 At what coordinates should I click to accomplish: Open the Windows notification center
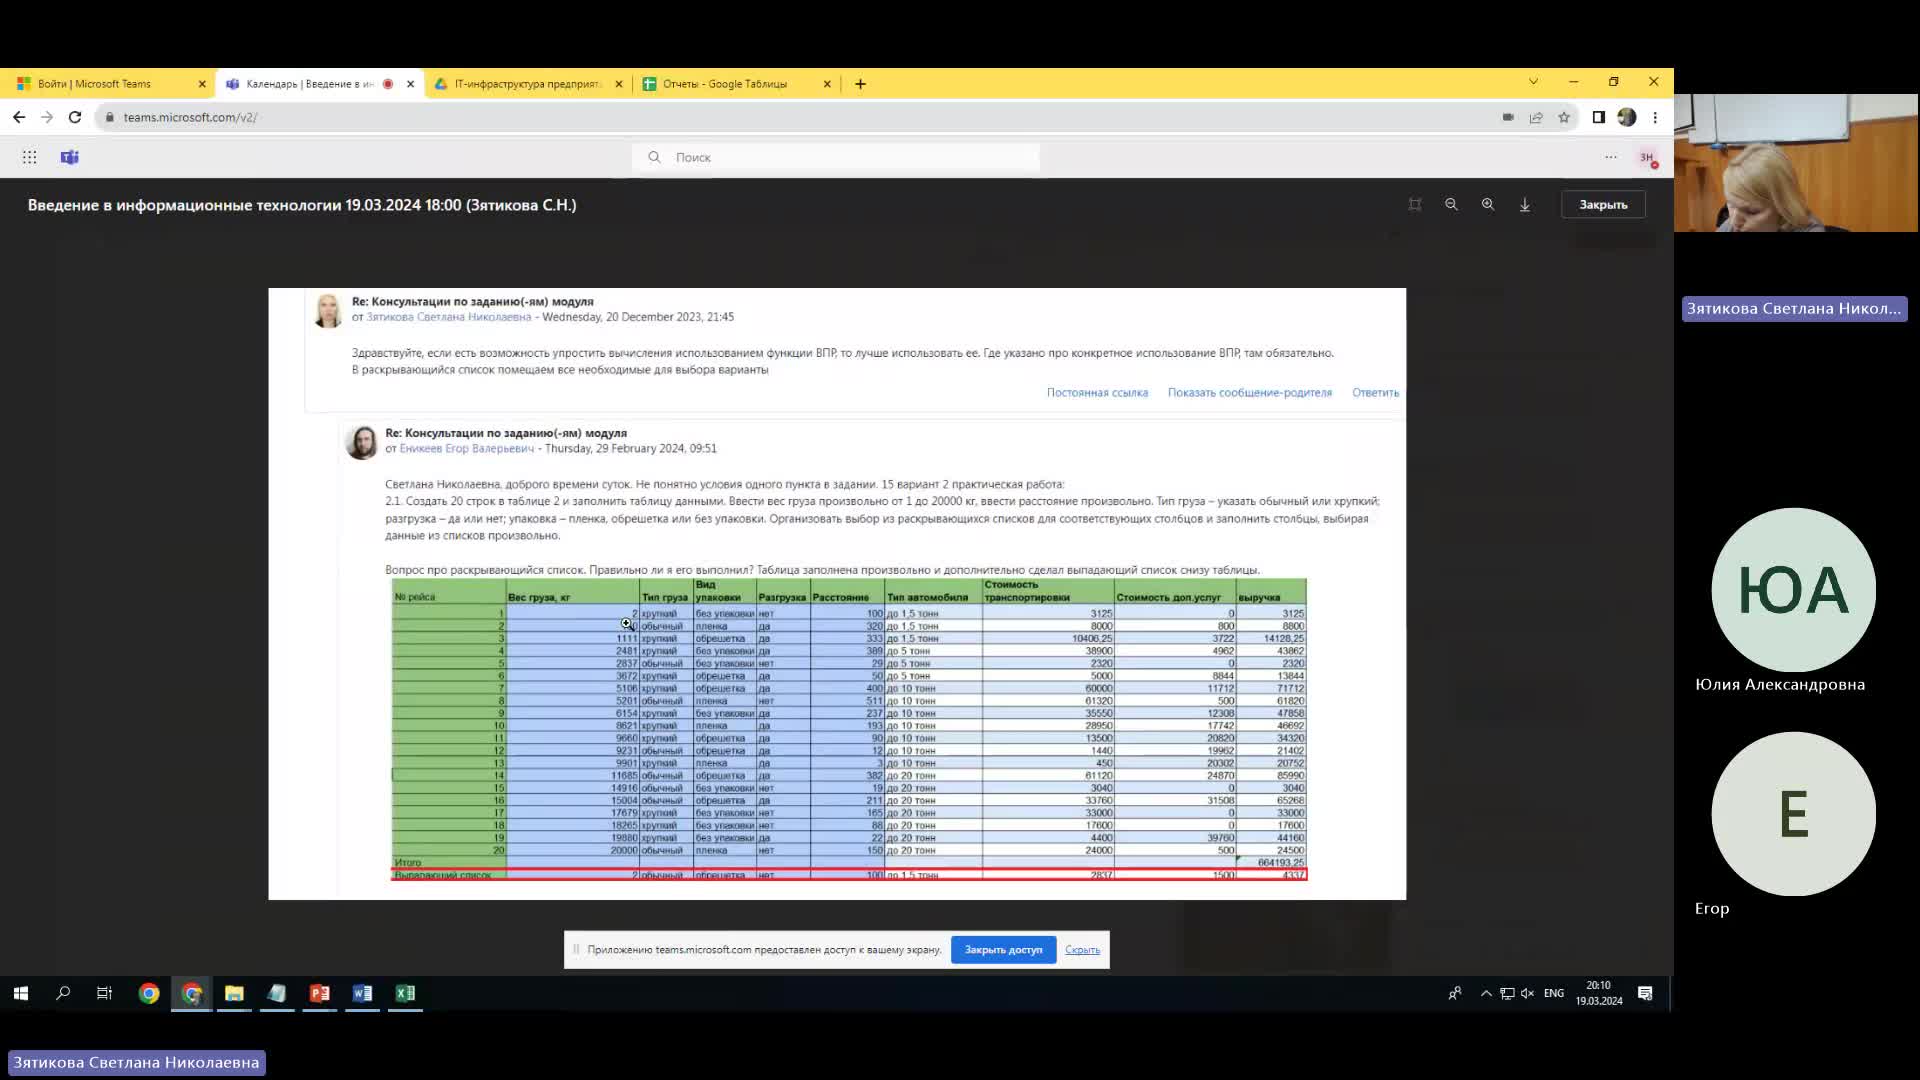click(x=1645, y=993)
